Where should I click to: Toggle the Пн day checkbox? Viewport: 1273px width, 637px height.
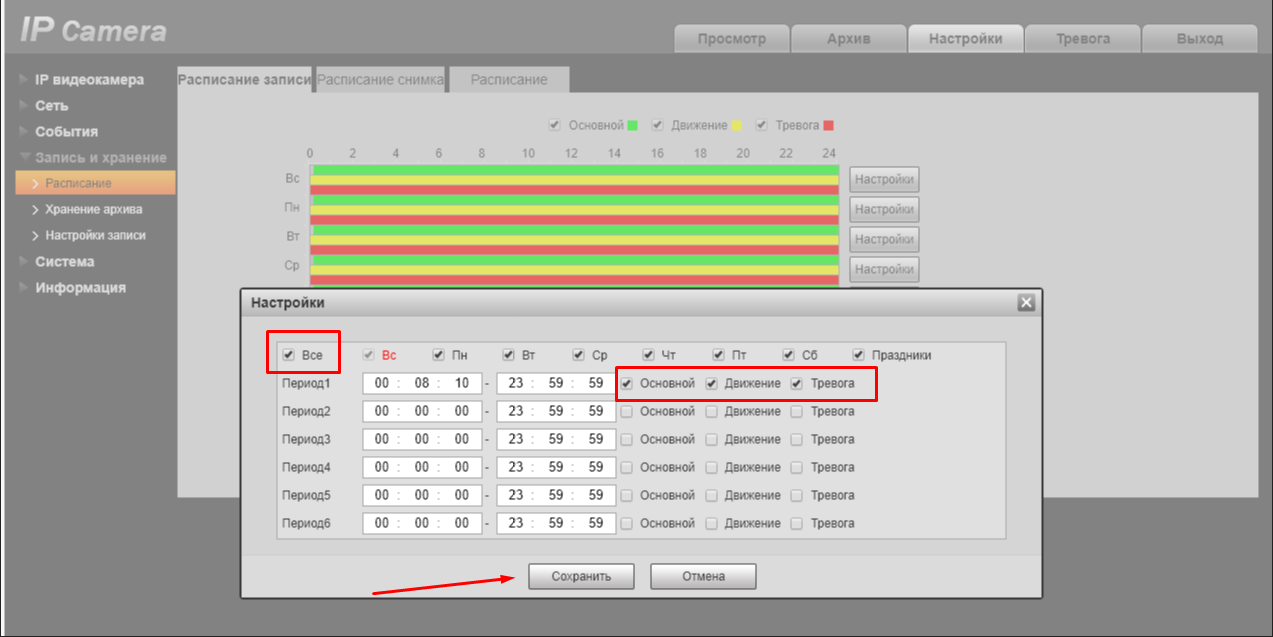coord(438,355)
